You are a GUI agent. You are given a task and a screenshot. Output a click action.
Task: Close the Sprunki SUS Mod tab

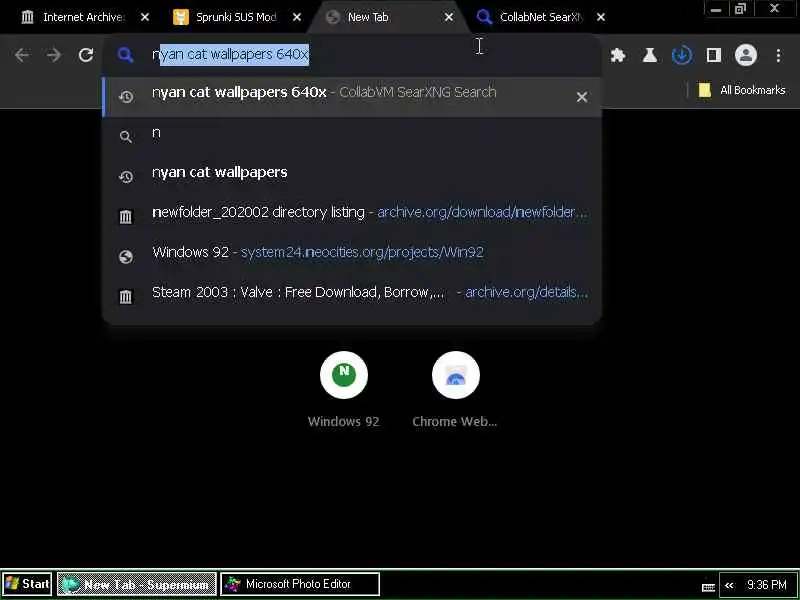[x=297, y=17]
